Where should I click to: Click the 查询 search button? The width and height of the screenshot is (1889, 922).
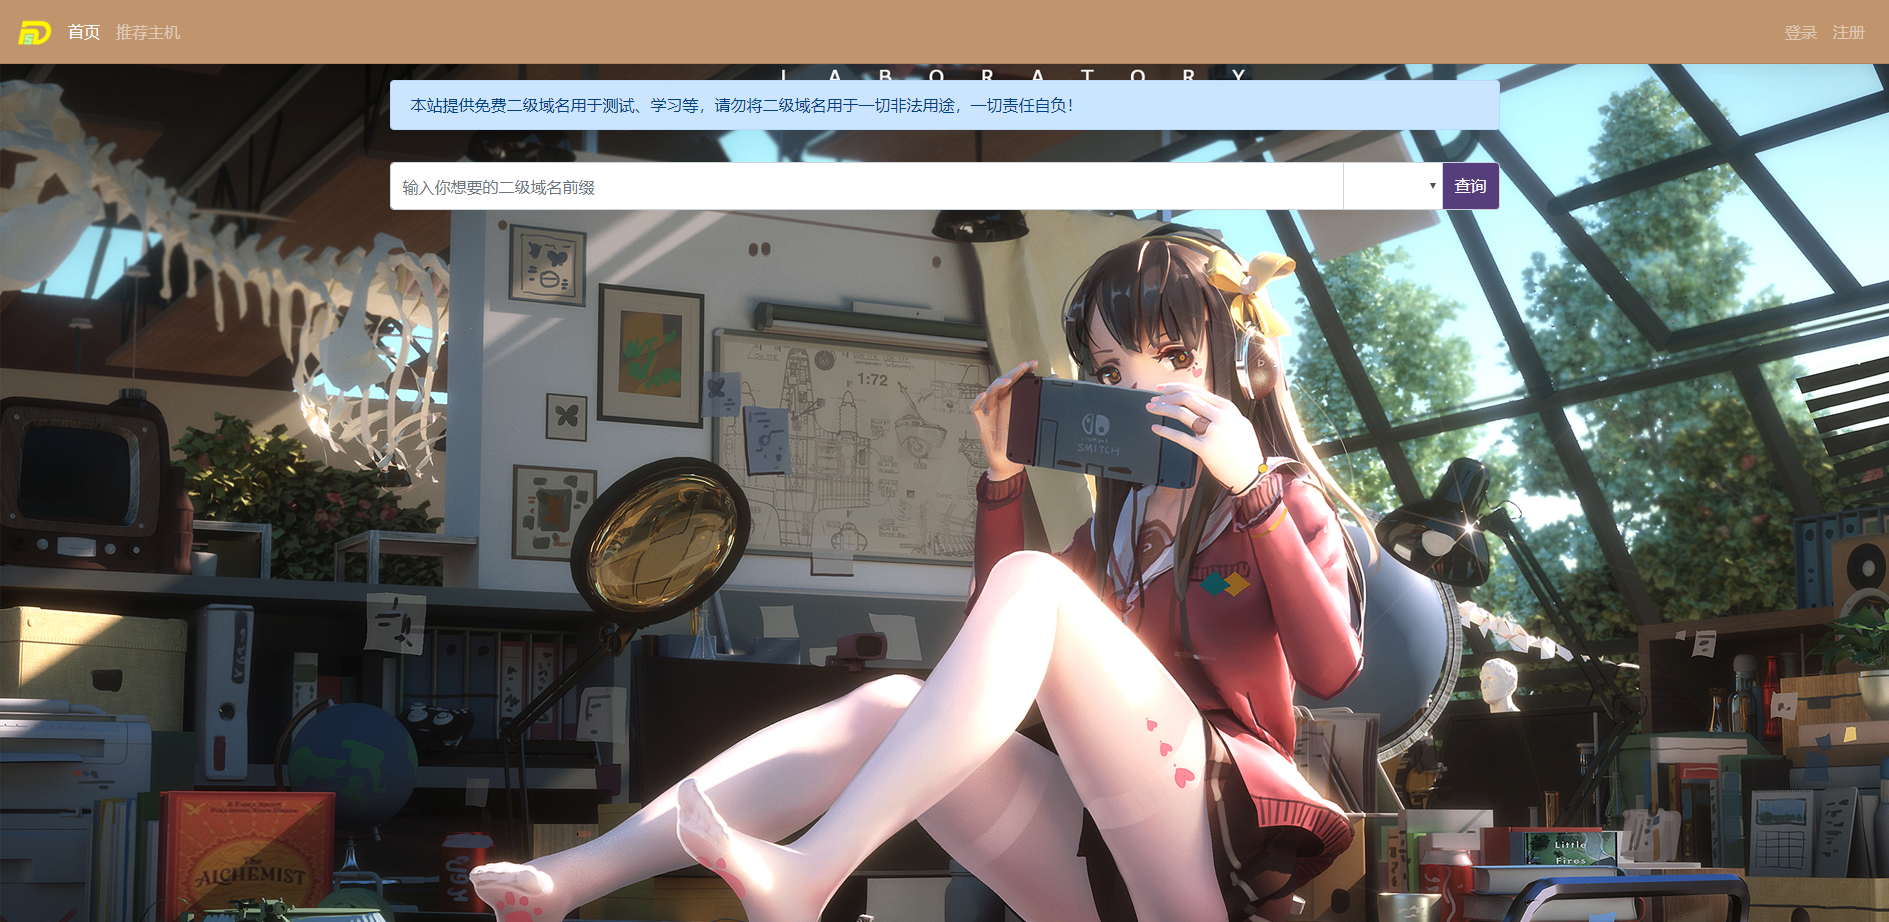pyautogui.click(x=1470, y=187)
